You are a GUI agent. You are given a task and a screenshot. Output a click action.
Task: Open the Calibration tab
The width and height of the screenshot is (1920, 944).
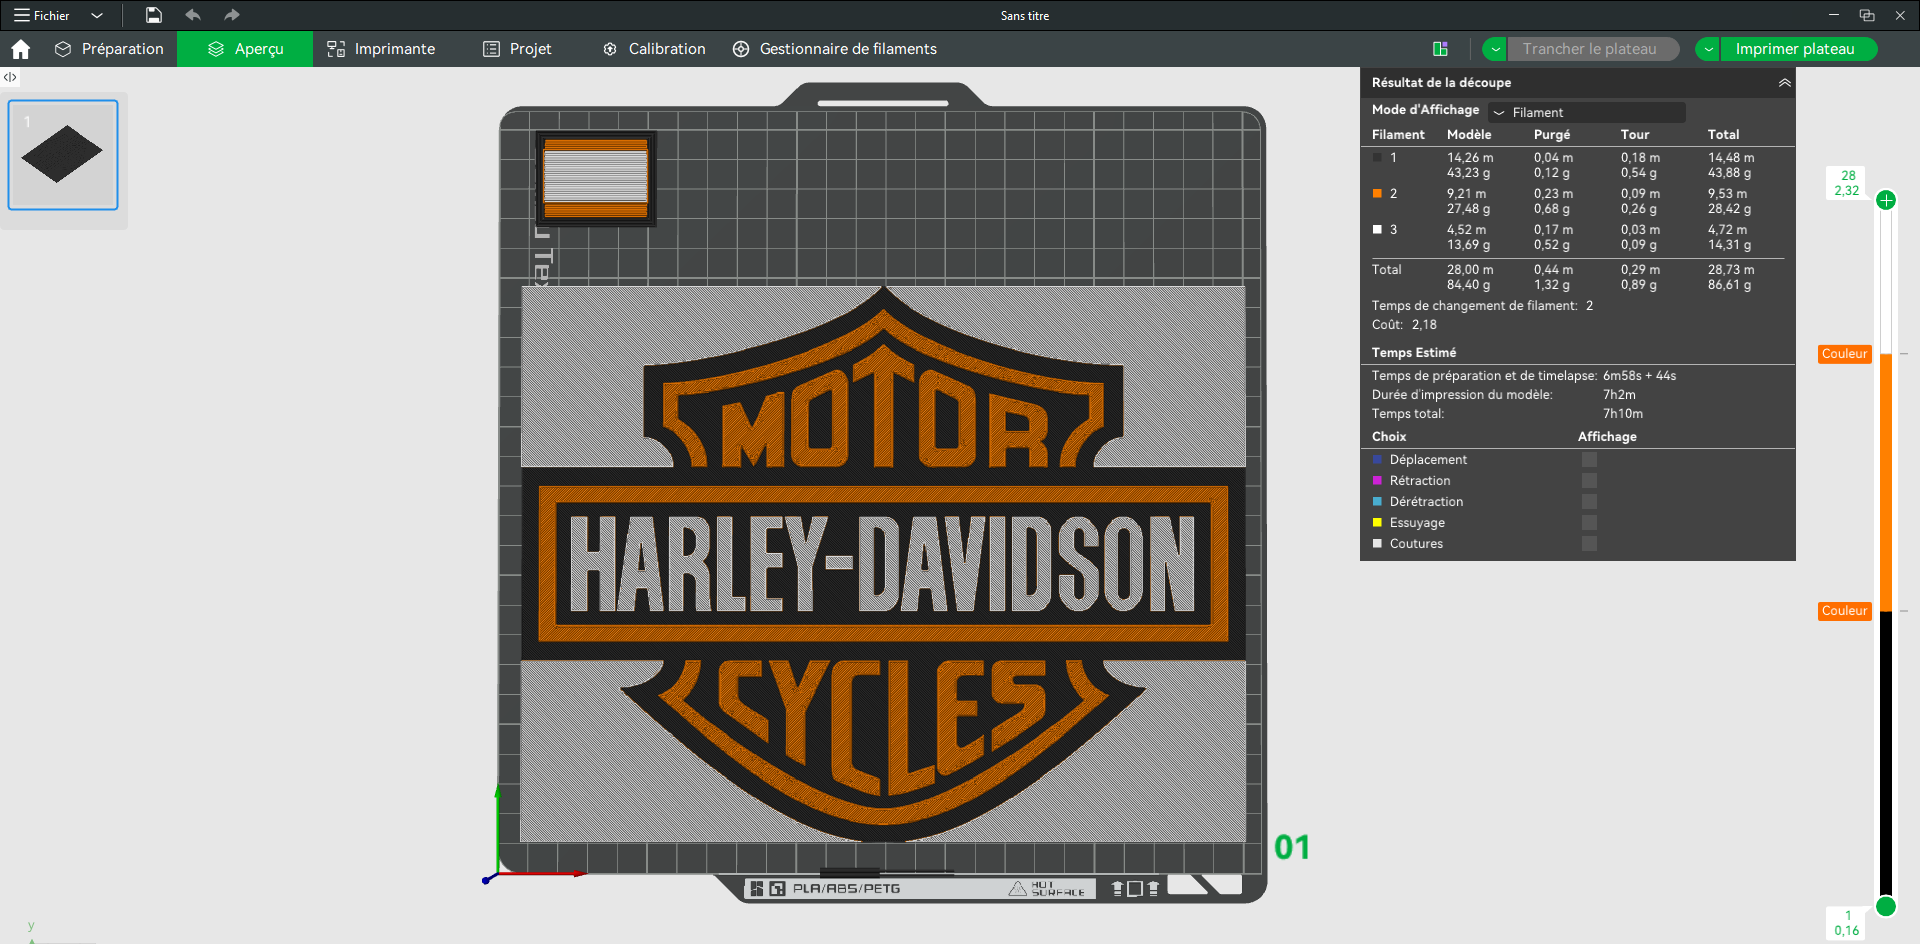pos(654,49)
